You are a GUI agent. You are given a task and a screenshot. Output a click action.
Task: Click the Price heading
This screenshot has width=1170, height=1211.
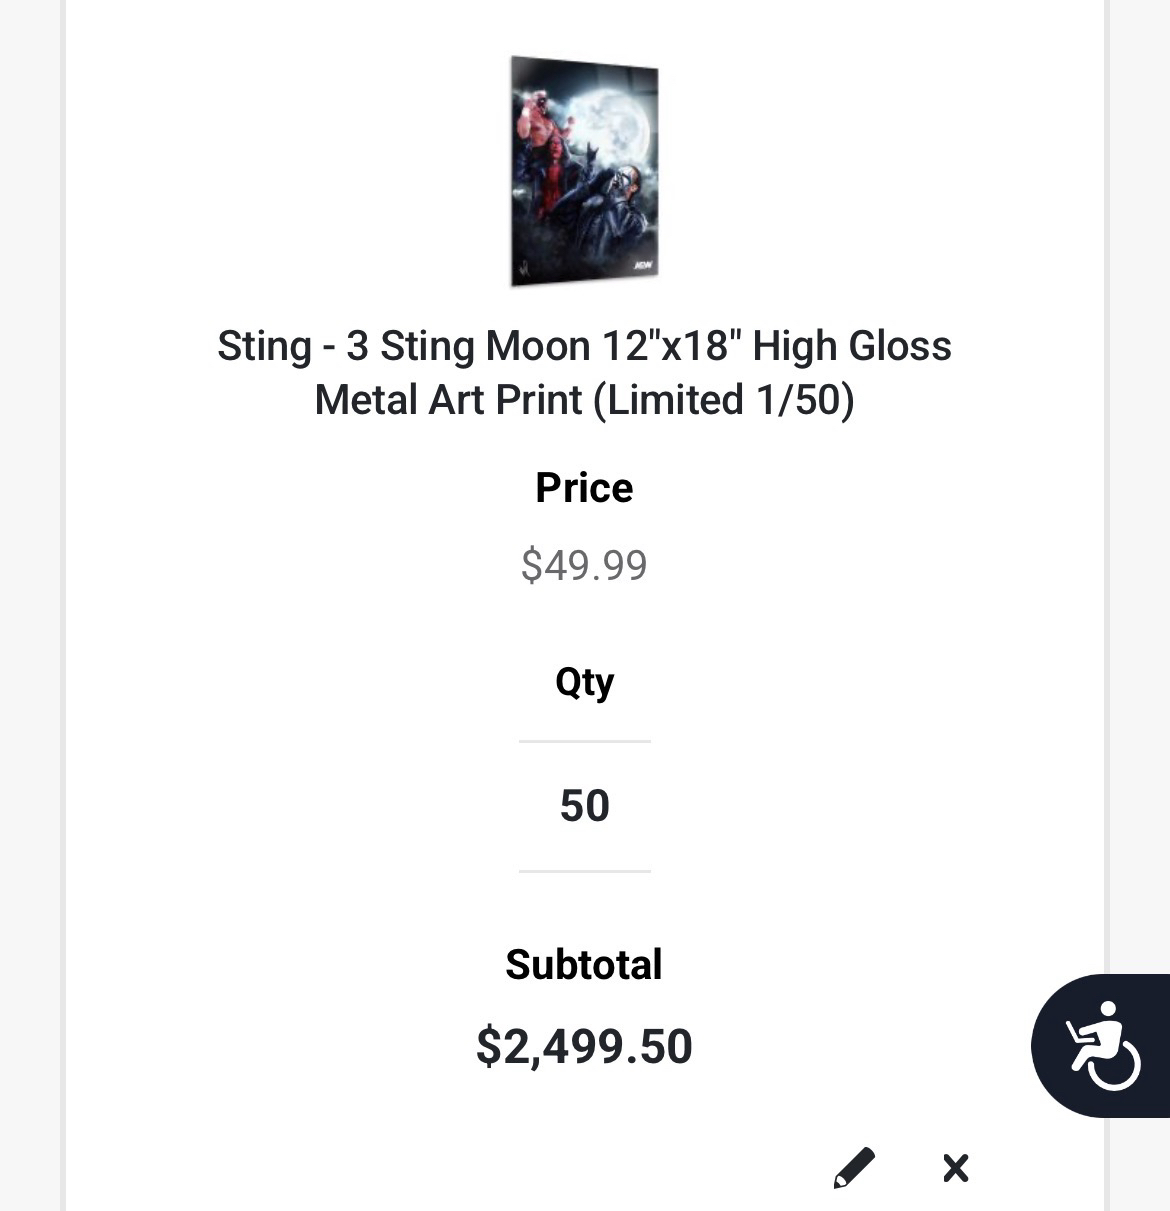pyautogui.click(x=584, y=488)
